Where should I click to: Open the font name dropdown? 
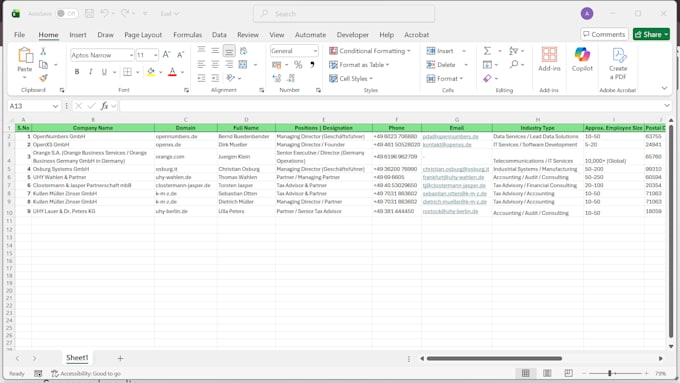point(131,55)
